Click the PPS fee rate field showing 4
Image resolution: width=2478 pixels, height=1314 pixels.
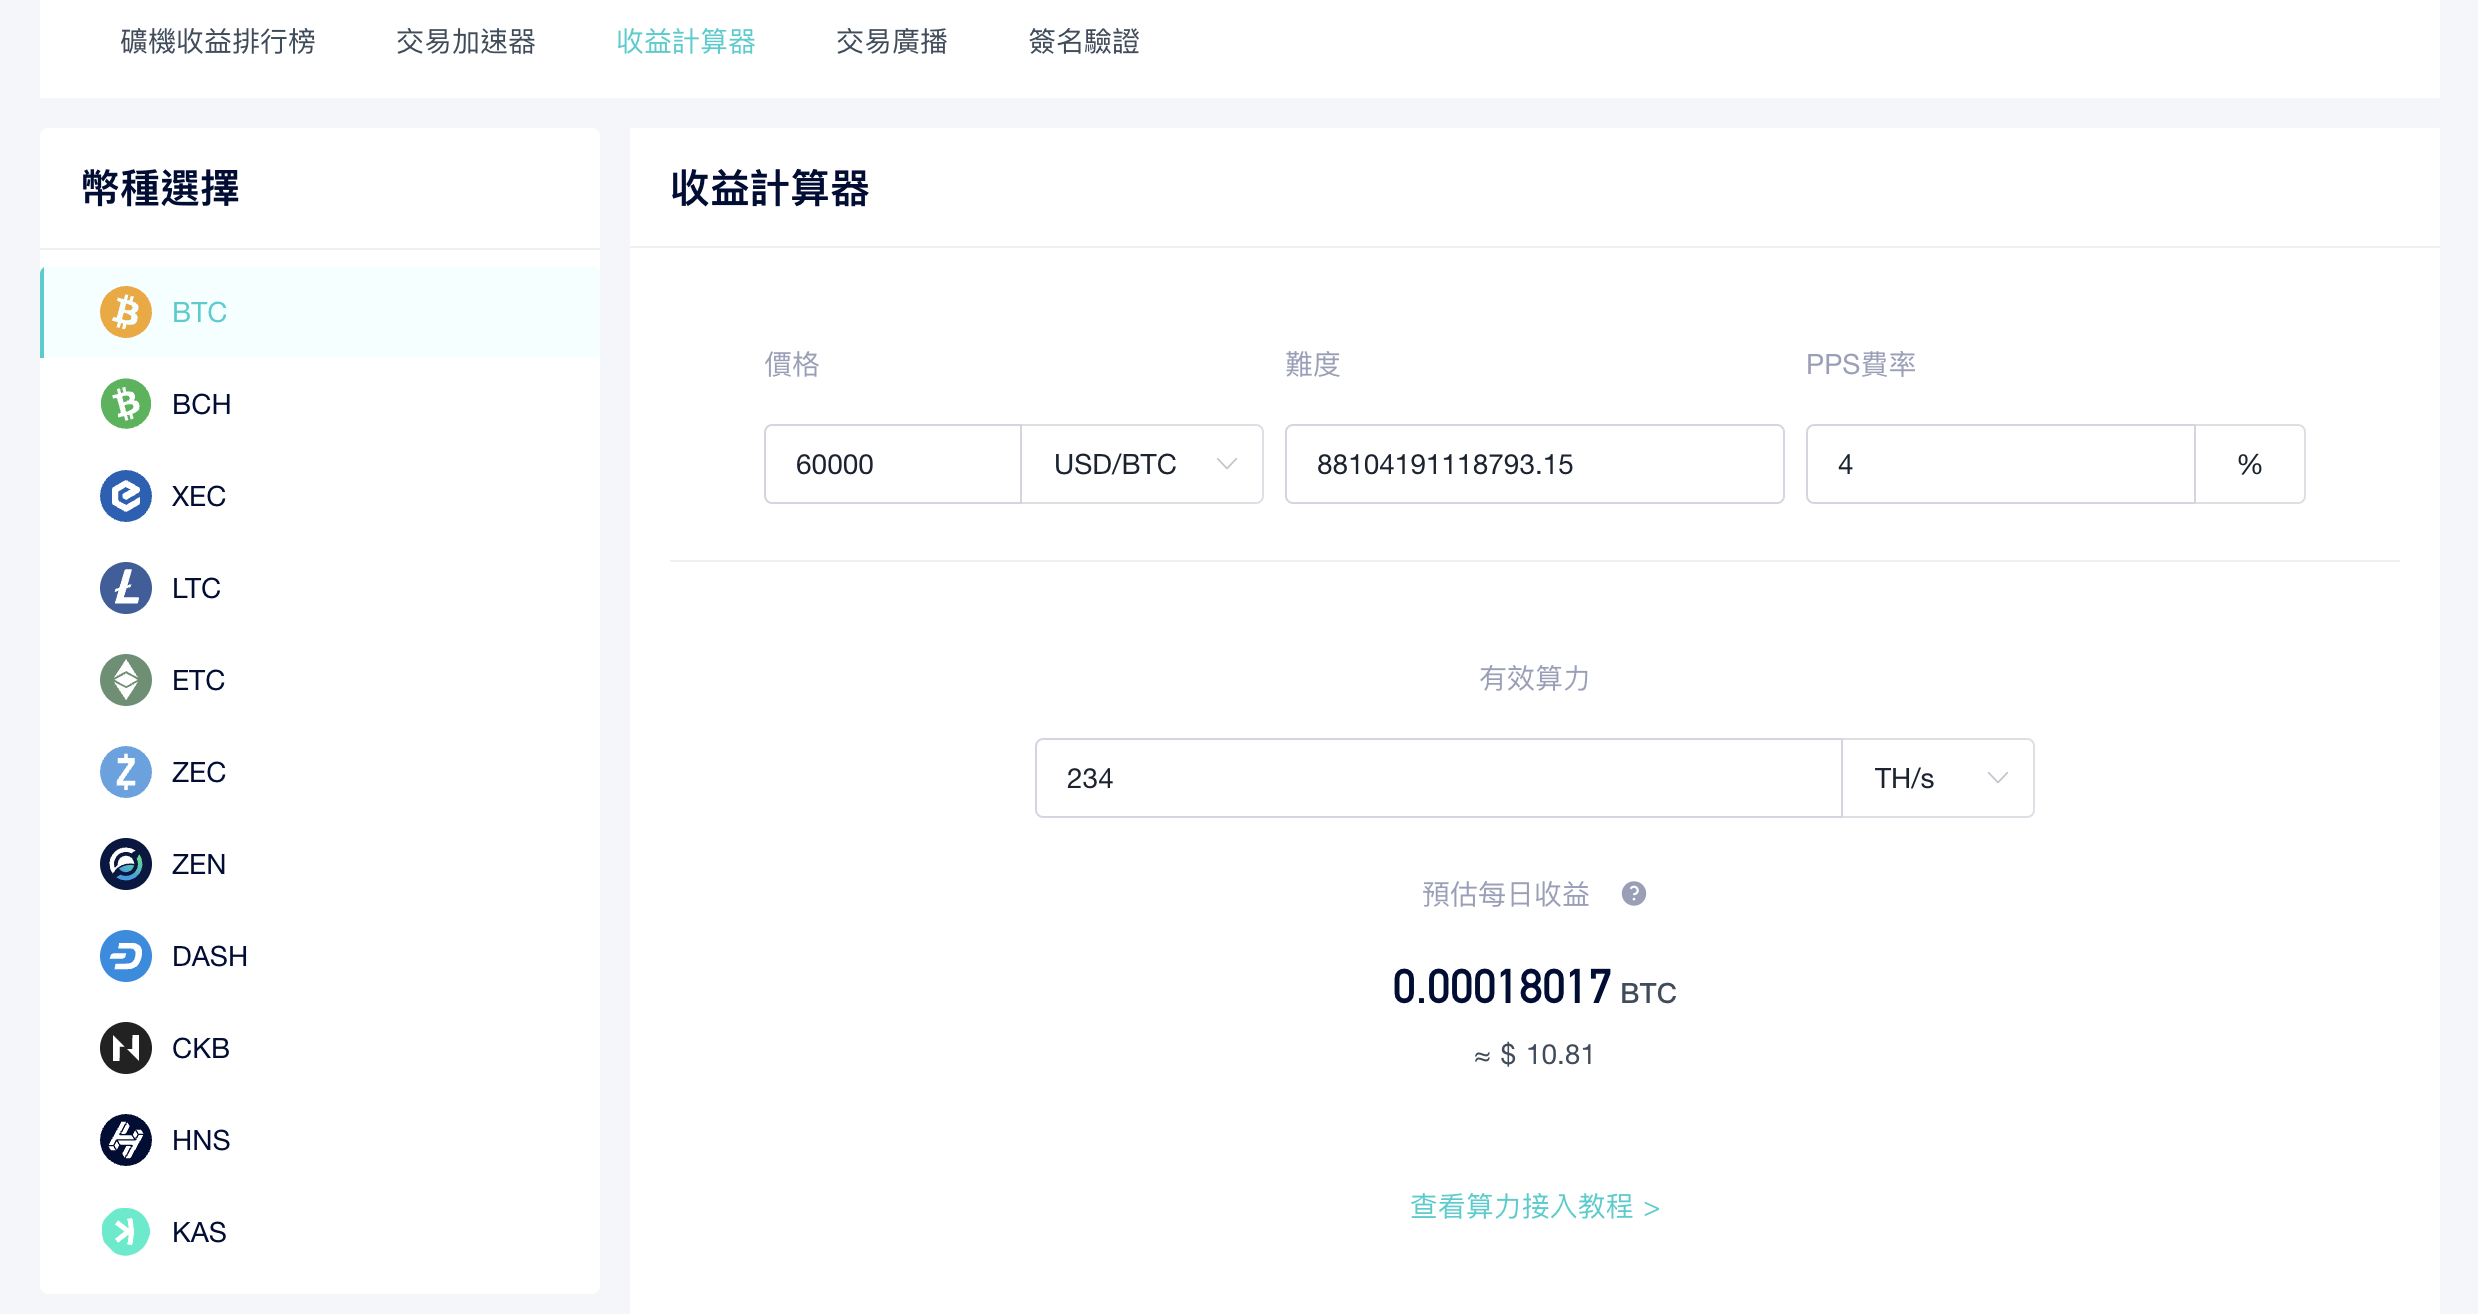pyautogui.click(x=2001, y=464)
